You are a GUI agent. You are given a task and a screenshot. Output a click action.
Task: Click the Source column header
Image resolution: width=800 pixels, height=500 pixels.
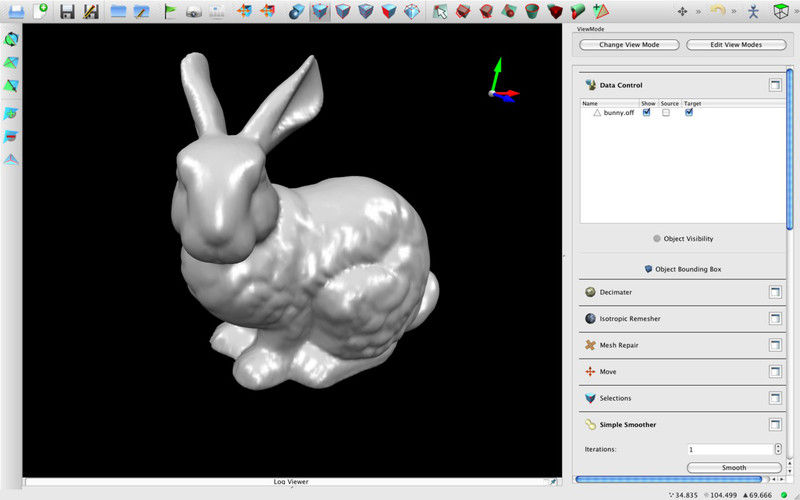670,104
